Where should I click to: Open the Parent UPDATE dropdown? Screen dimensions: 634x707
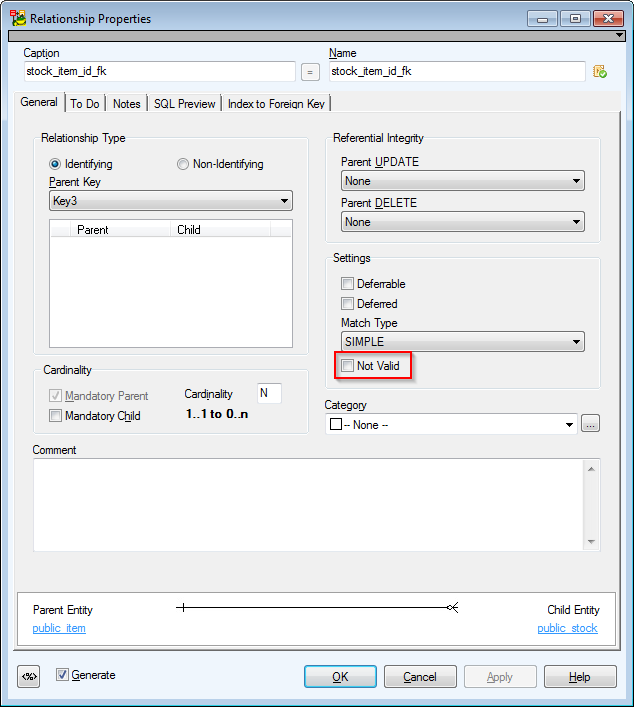pos(463,181)
